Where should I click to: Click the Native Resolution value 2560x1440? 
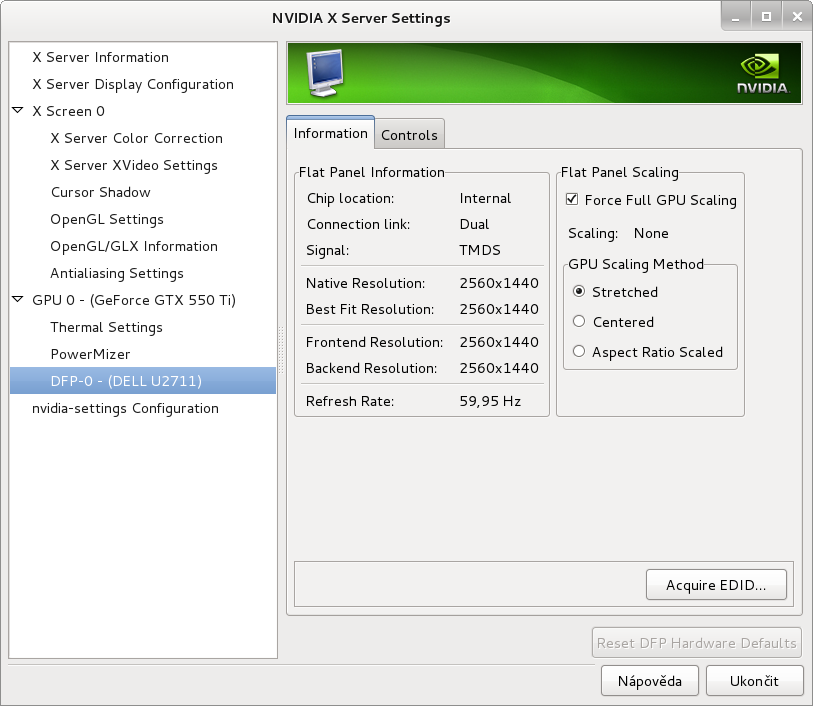tap(499, 283)
